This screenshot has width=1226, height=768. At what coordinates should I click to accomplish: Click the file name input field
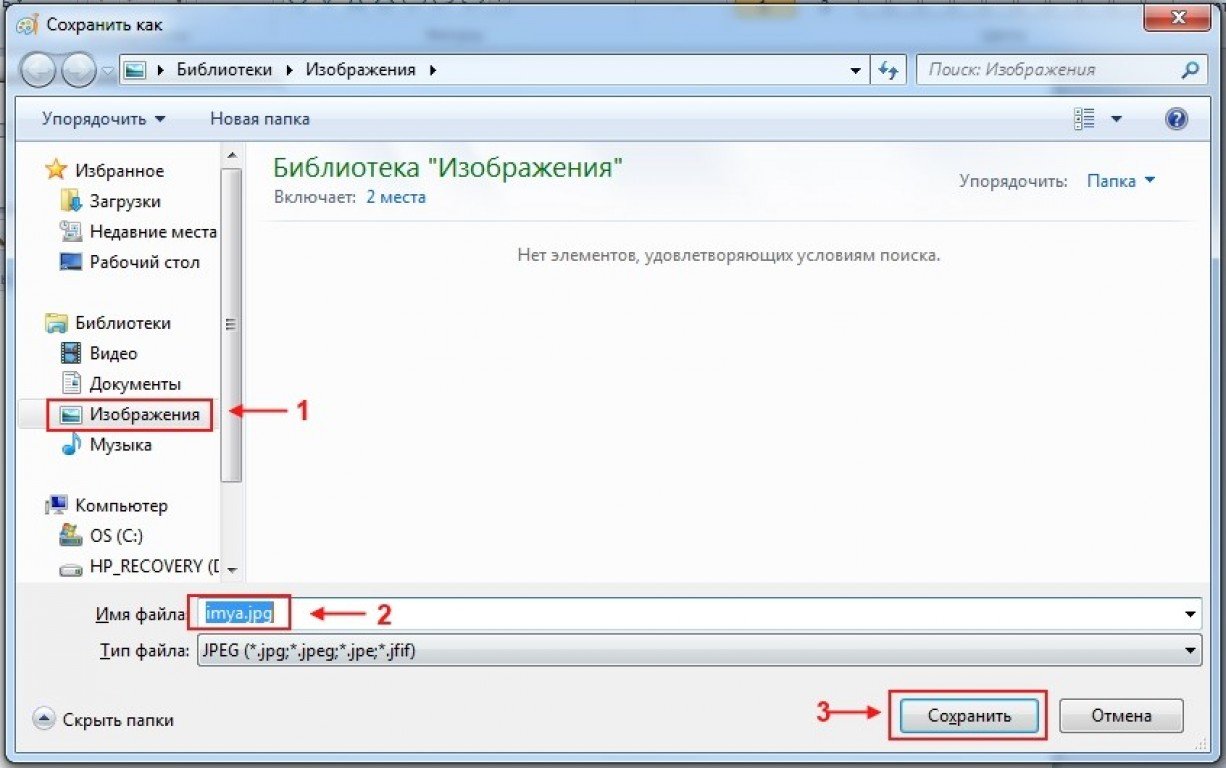click(x=700, y=613)
